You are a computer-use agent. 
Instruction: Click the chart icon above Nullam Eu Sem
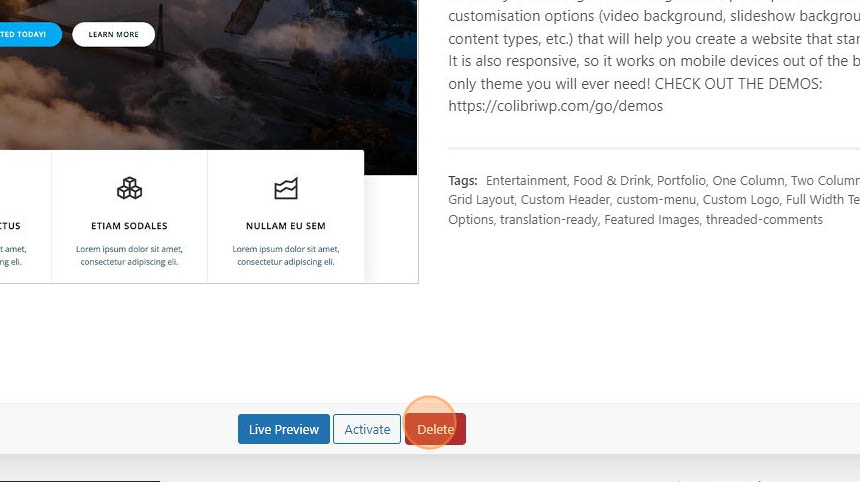286,188
